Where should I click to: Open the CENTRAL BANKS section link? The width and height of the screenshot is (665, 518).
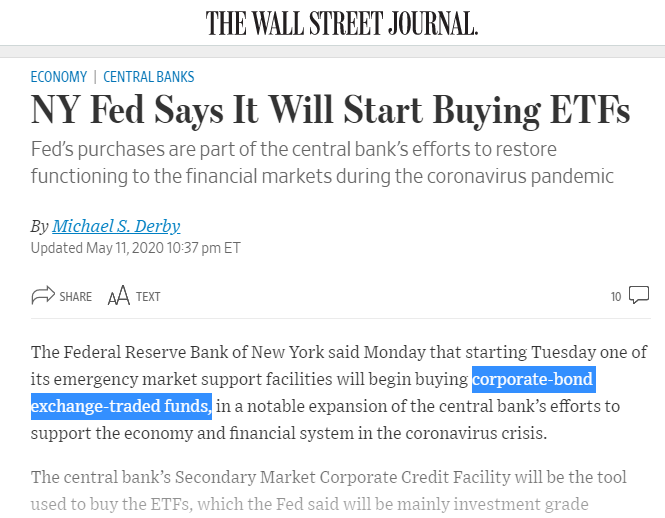tap(148, 77)
